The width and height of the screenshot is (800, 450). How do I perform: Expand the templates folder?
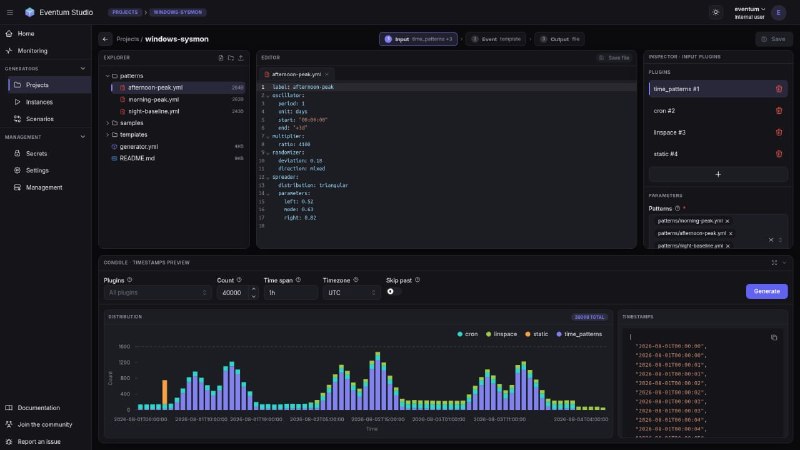108,135
